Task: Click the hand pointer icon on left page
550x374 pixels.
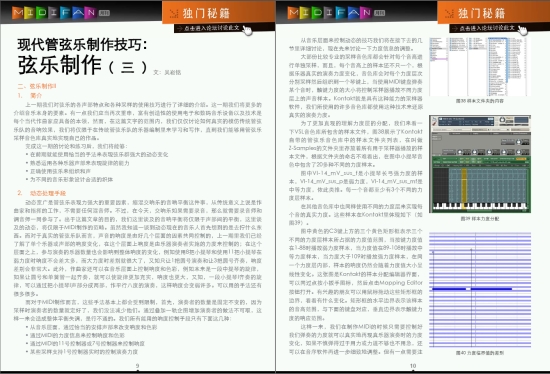Action: coord(247,31)
